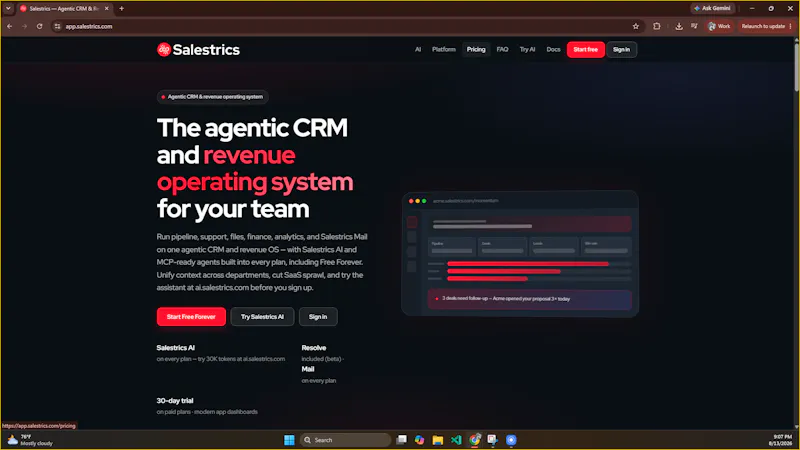Switch to Chrome in the taskbar

[475, 440]
